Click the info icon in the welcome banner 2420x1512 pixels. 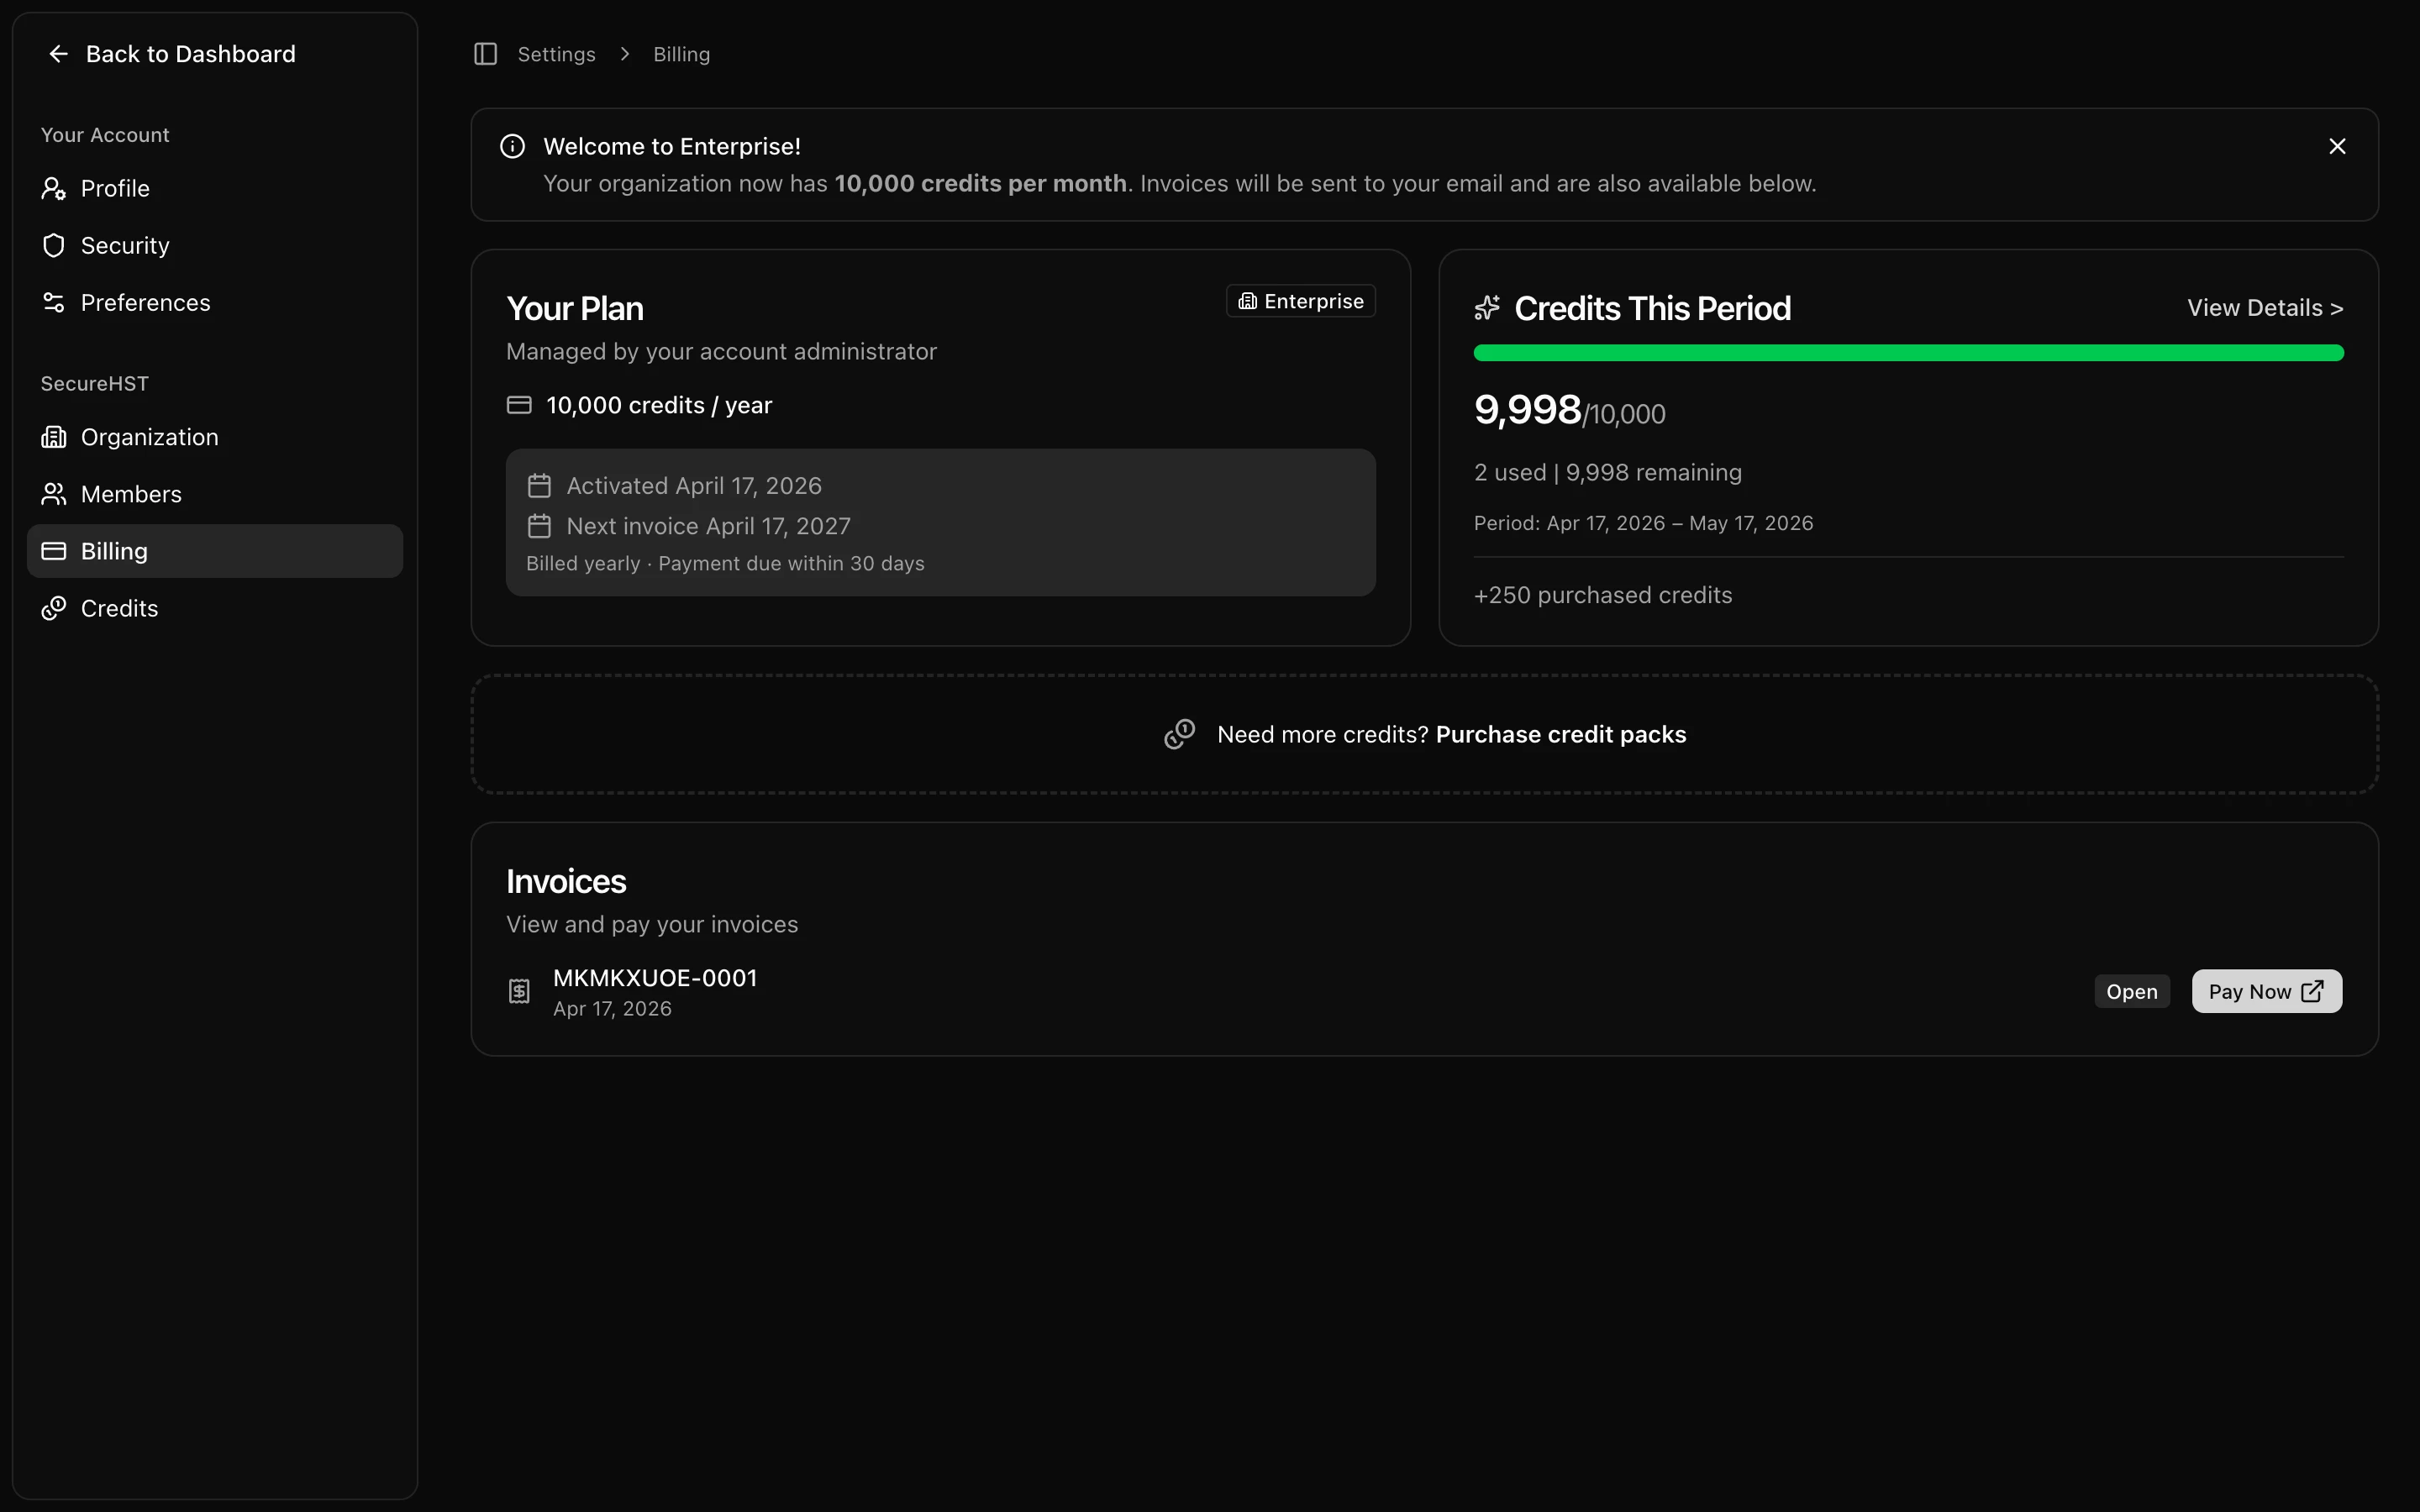[x=512, y=145]
